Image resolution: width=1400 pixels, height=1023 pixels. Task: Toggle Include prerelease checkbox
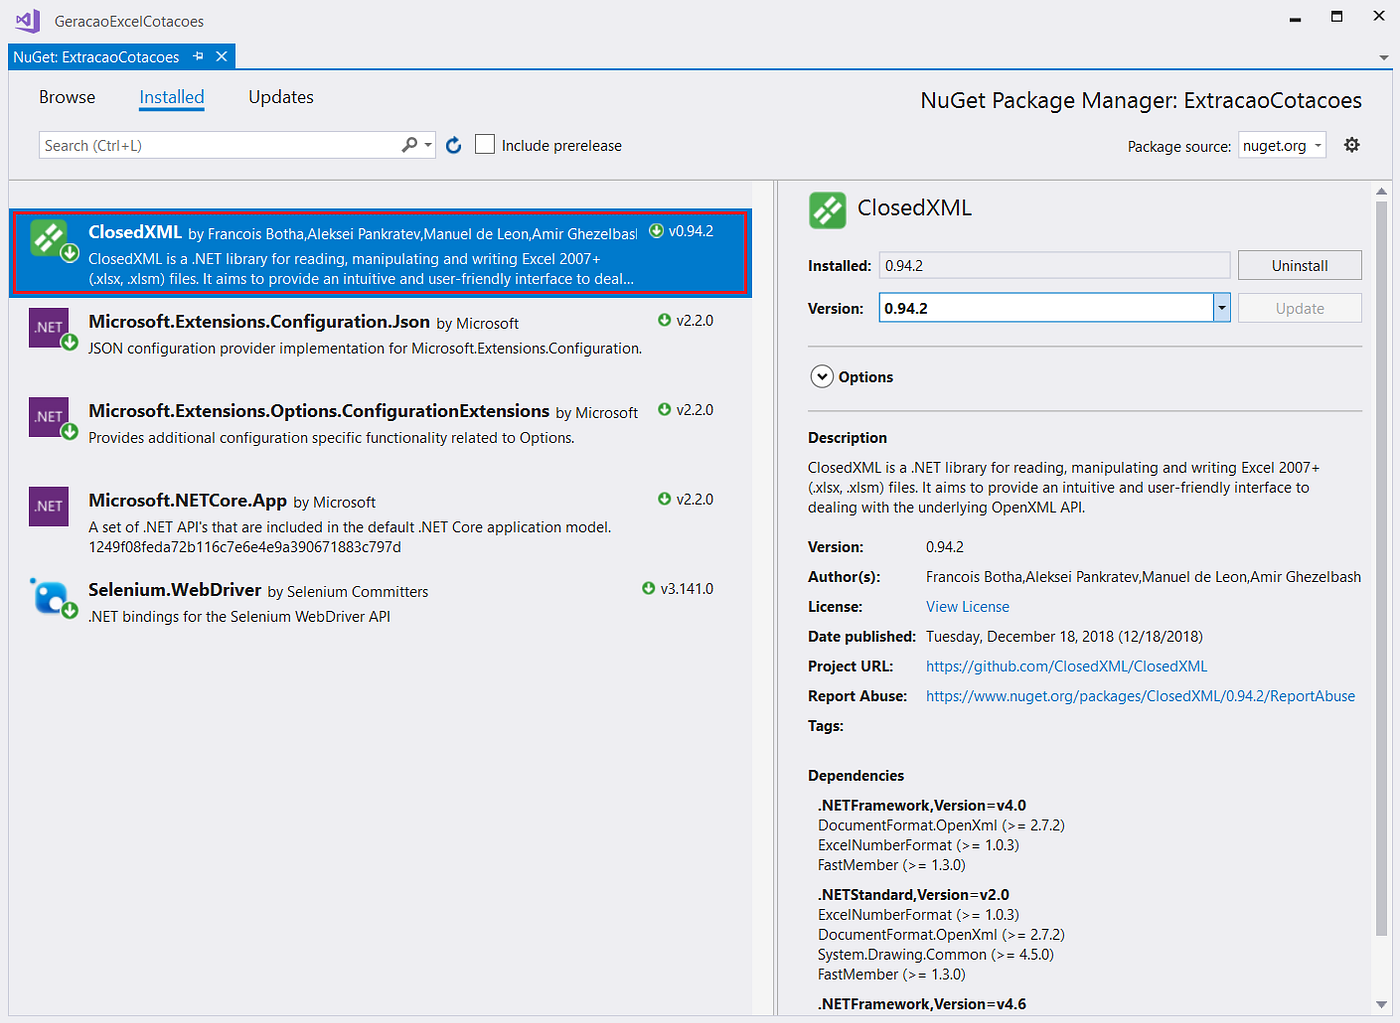tap(485, 145)
